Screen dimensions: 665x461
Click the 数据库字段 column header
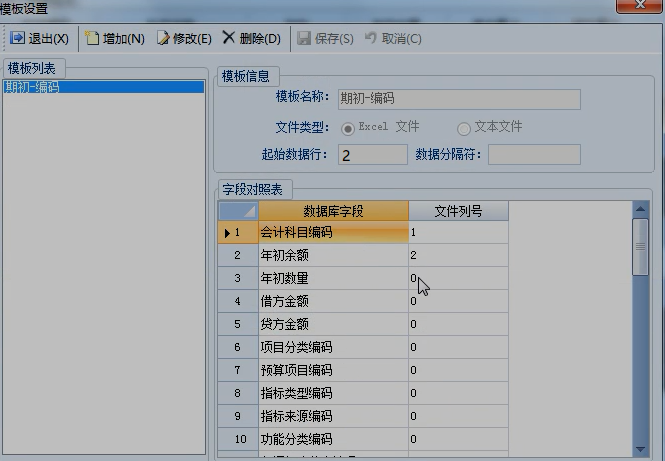tap(333, 211)
